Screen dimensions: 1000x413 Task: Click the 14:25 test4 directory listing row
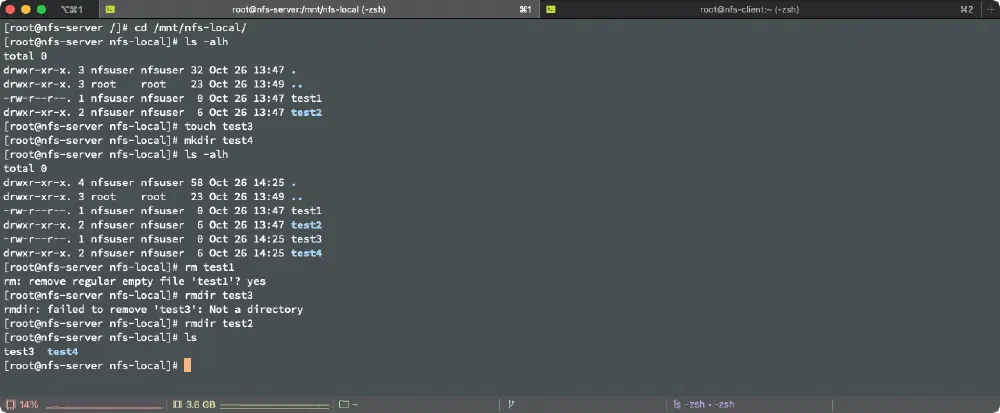163,253
